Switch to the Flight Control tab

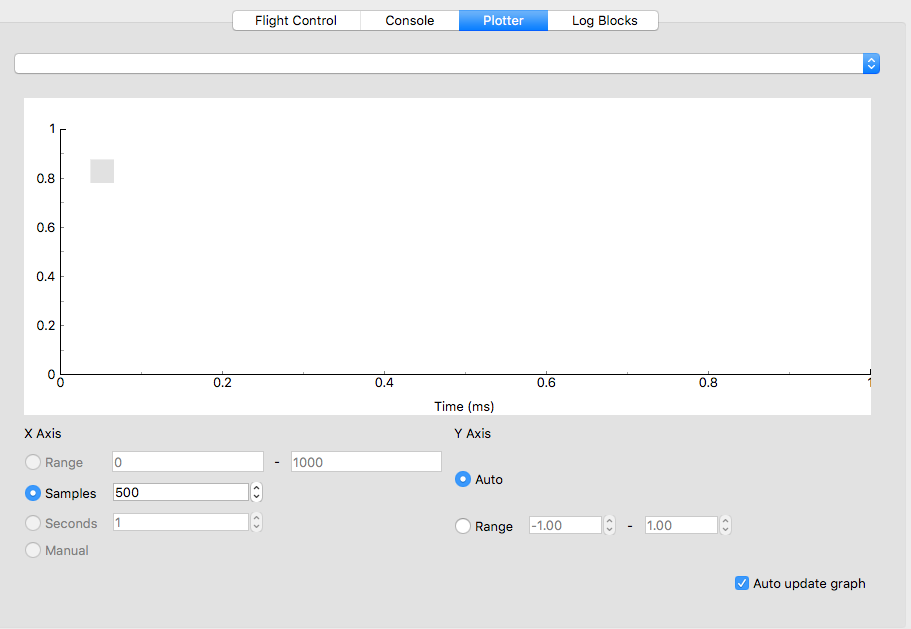coord(295,20)
